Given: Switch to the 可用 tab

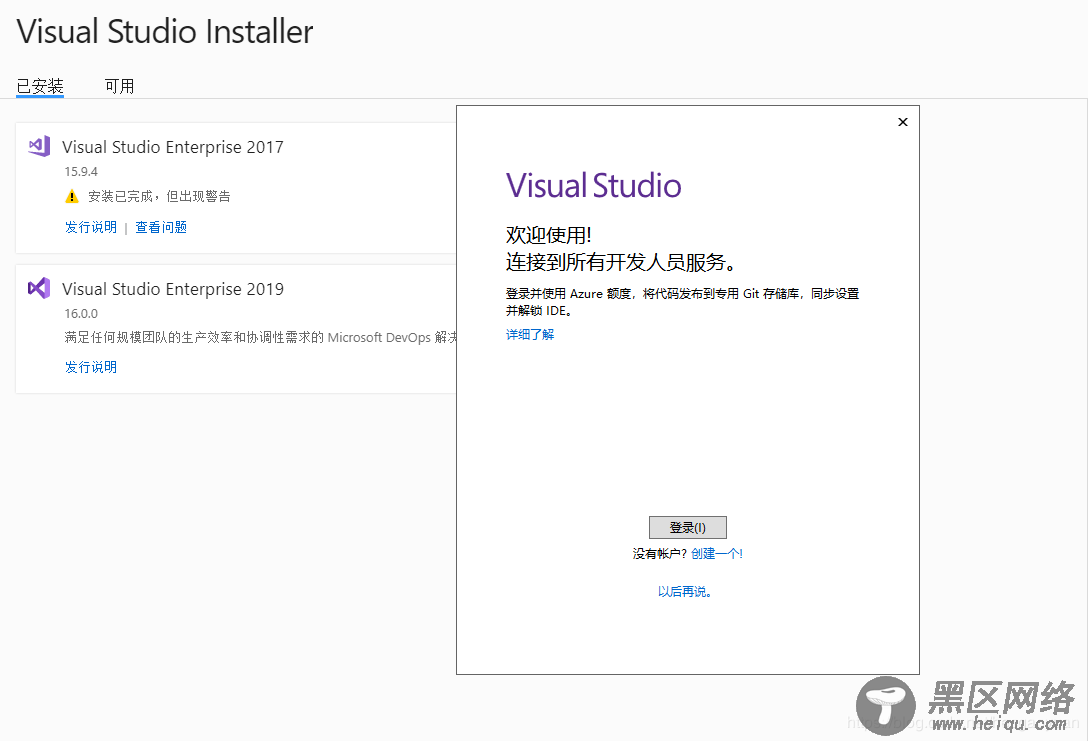Looking at the screenshot, I should pos(119,86).
